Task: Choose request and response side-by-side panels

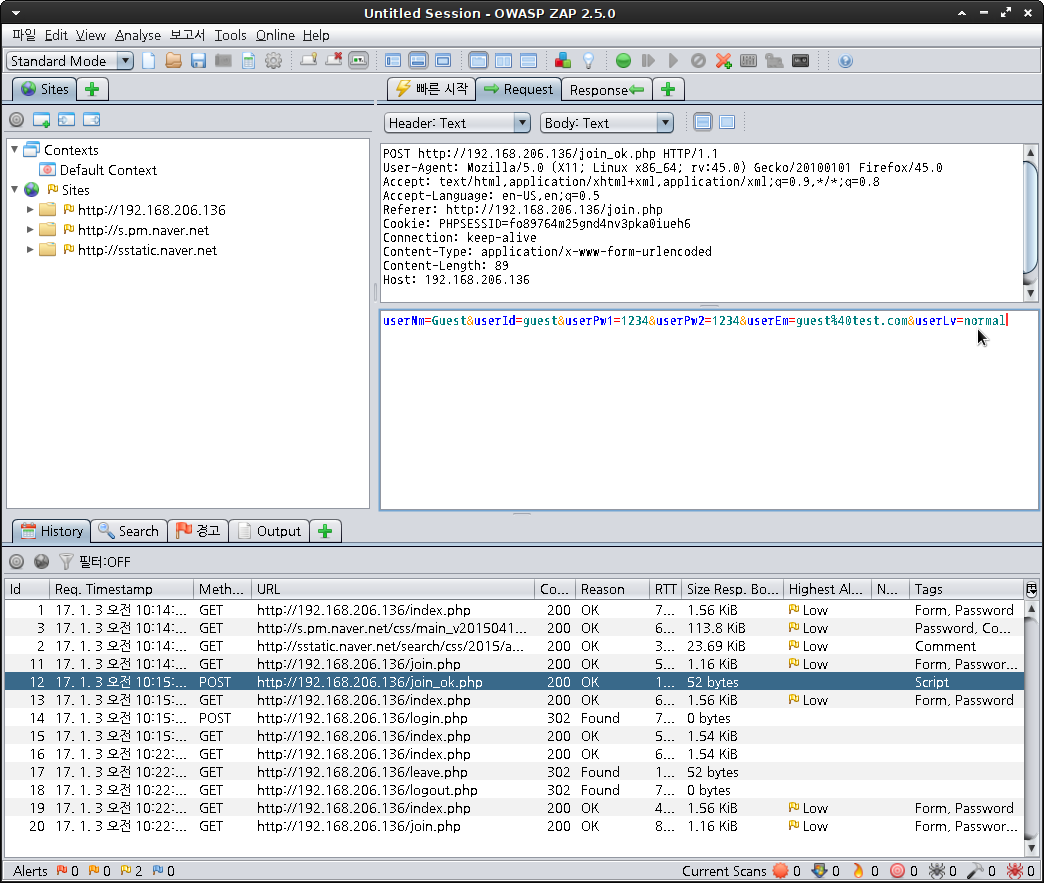Action: coord(503,61)
